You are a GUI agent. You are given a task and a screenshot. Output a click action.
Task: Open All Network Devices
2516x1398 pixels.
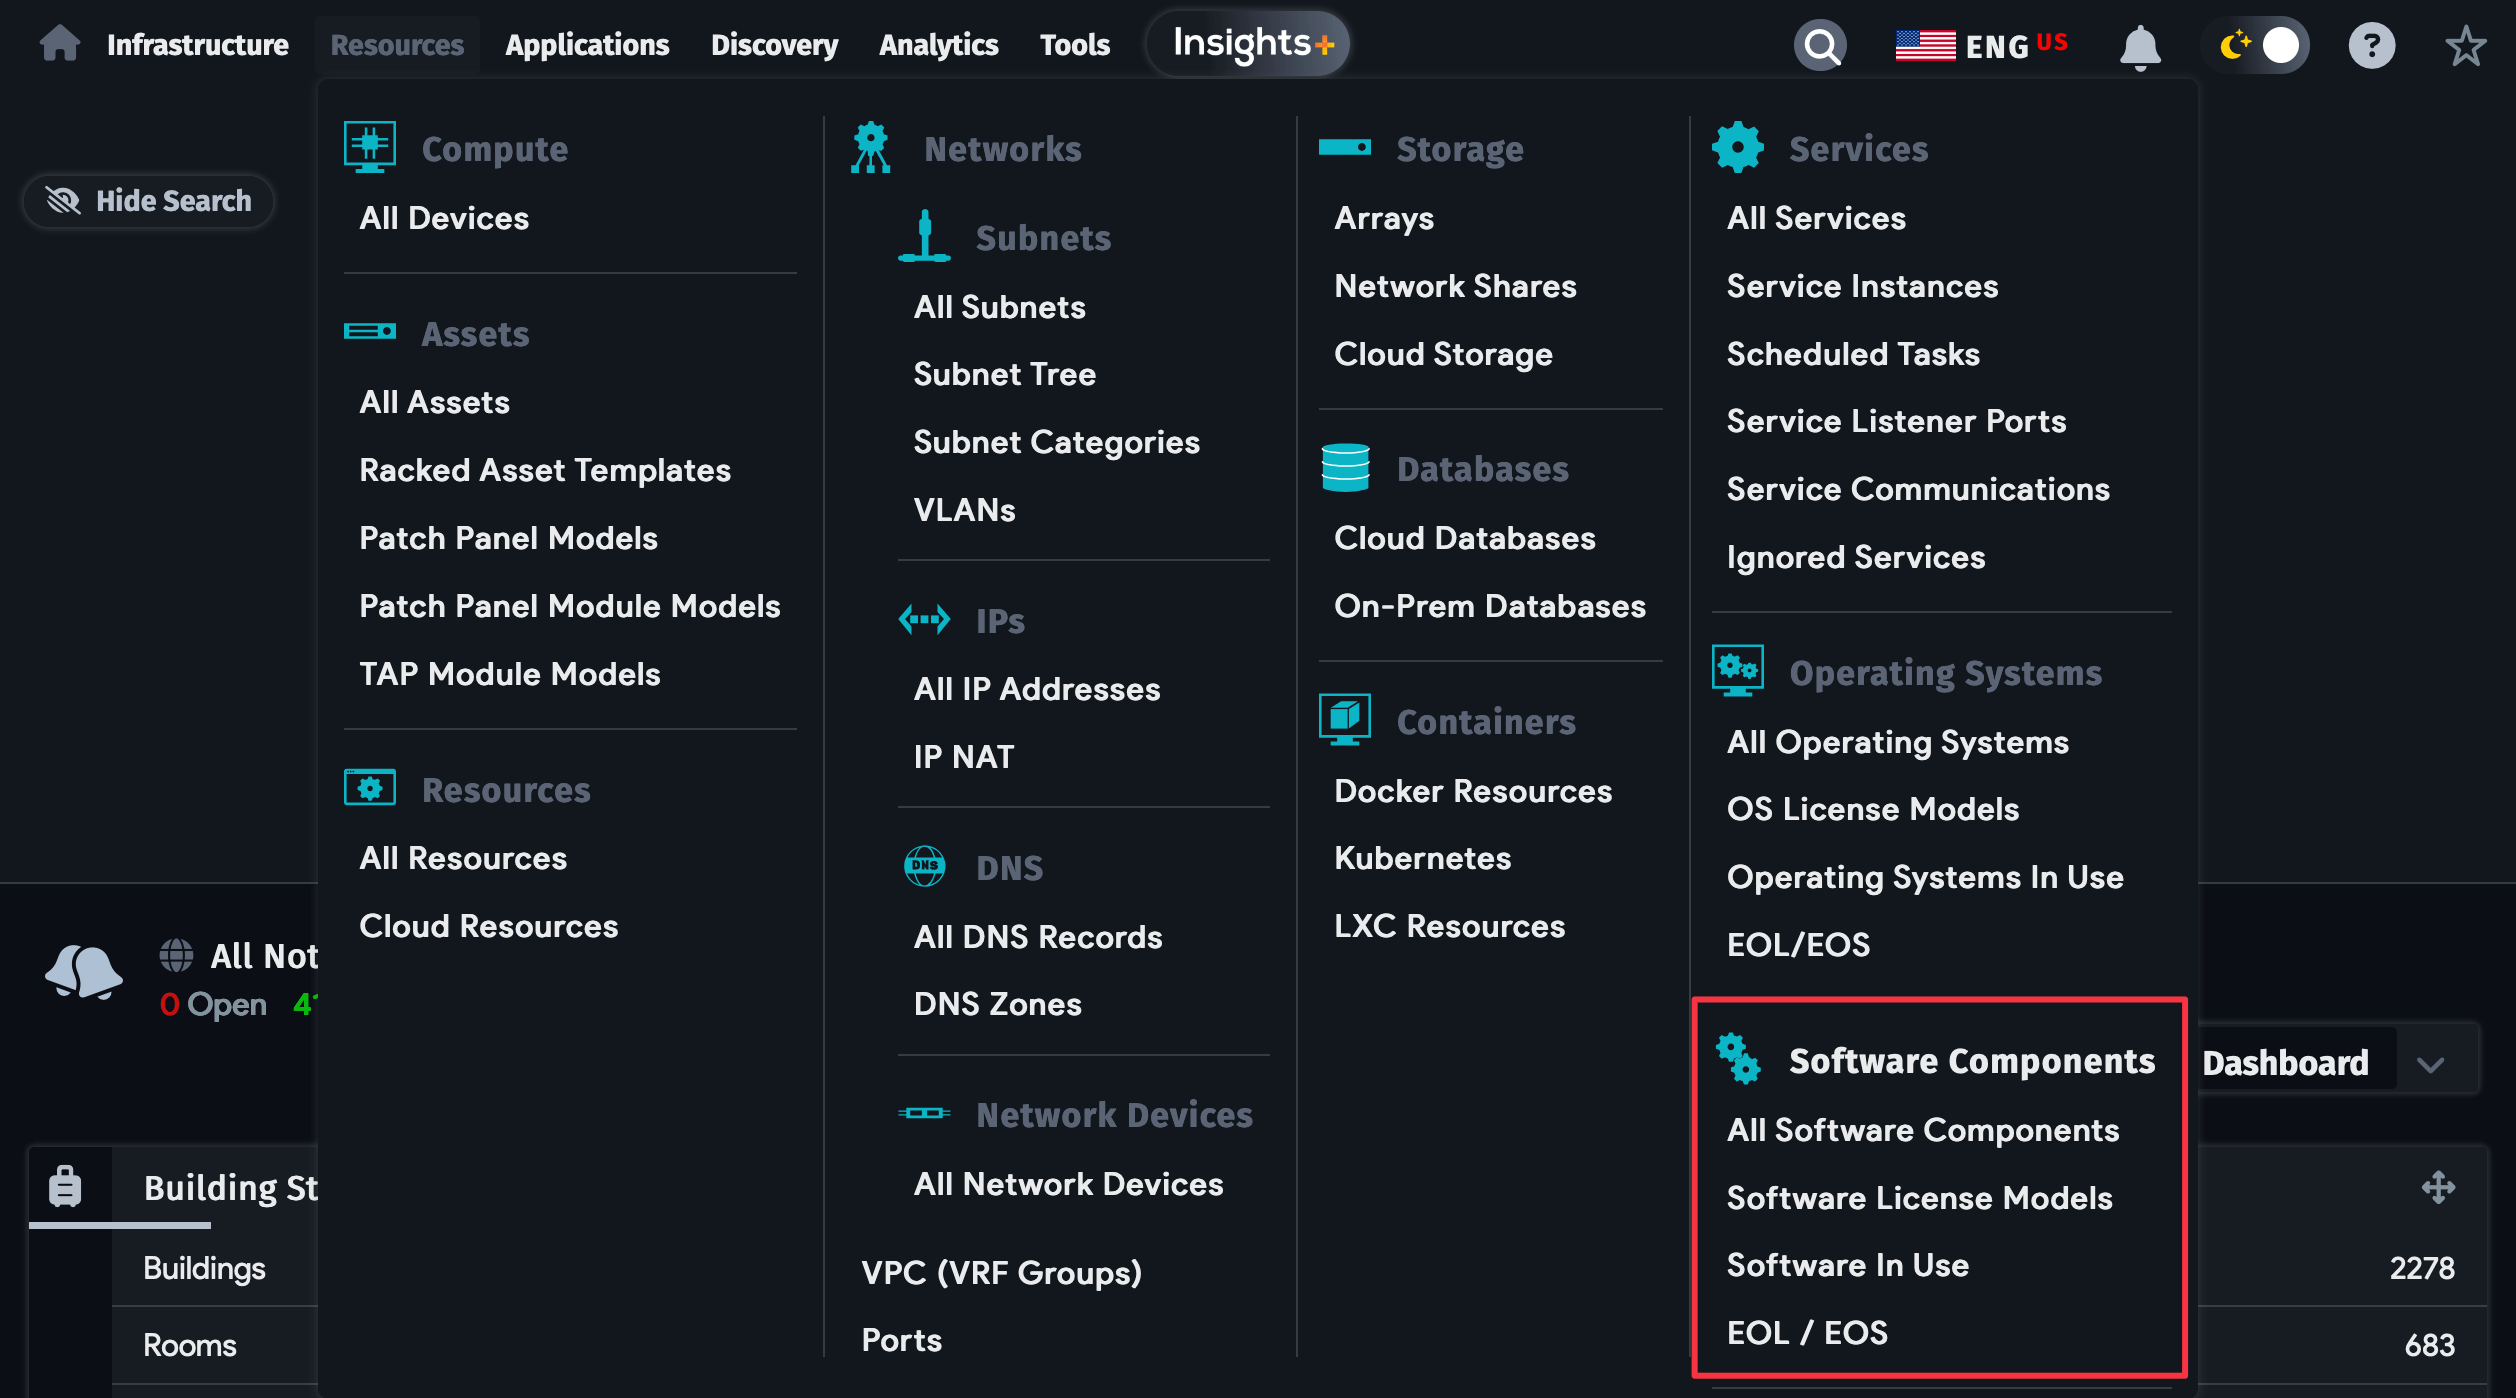point(1068,1183)
